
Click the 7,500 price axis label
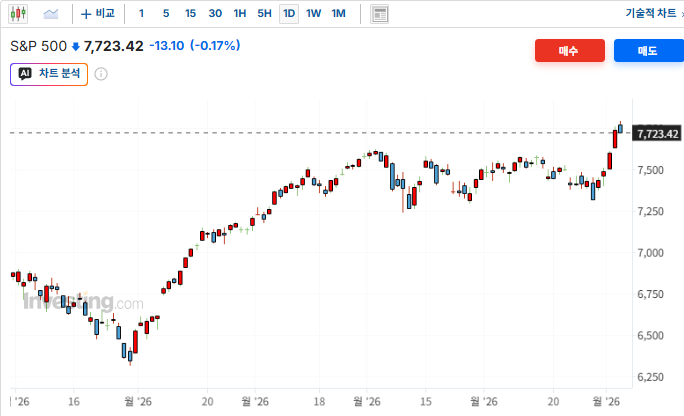[650, 170]
